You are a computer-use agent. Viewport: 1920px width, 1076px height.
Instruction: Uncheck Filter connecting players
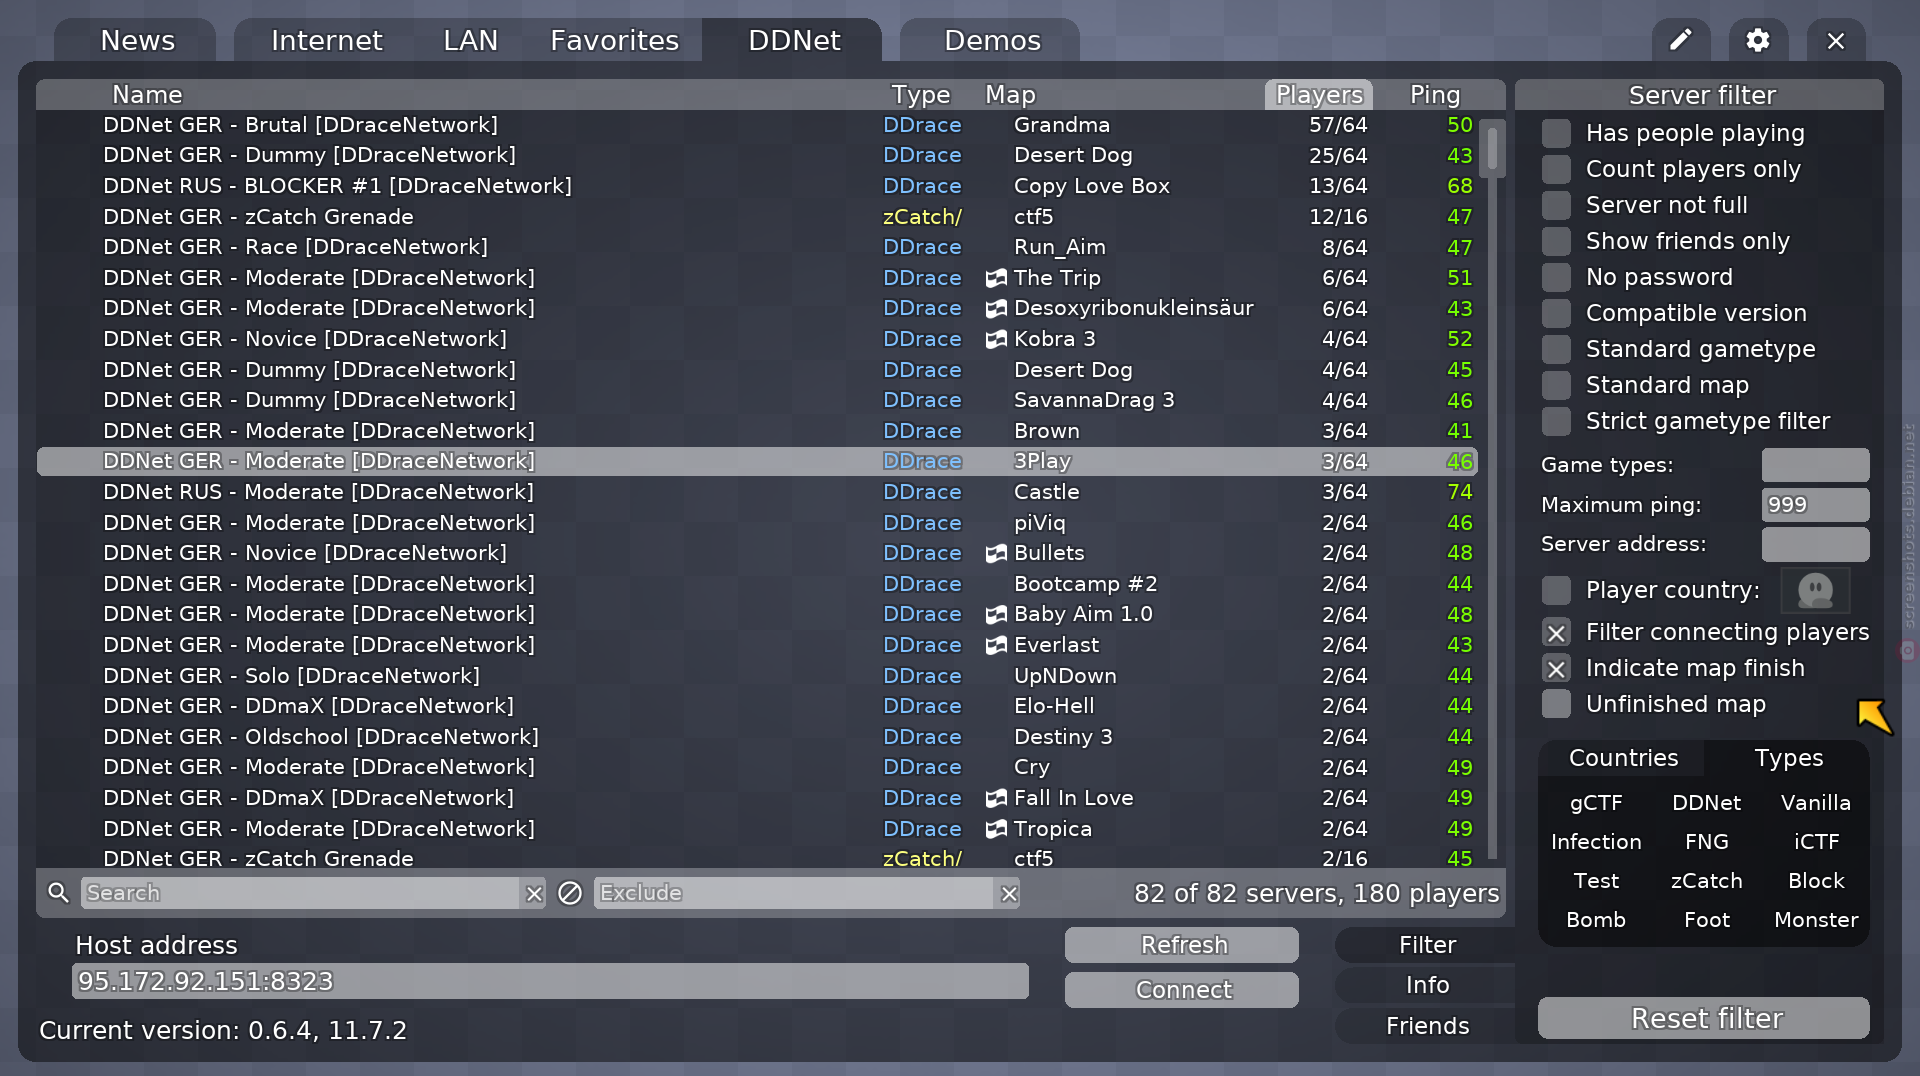click(x=1556, y=632)
